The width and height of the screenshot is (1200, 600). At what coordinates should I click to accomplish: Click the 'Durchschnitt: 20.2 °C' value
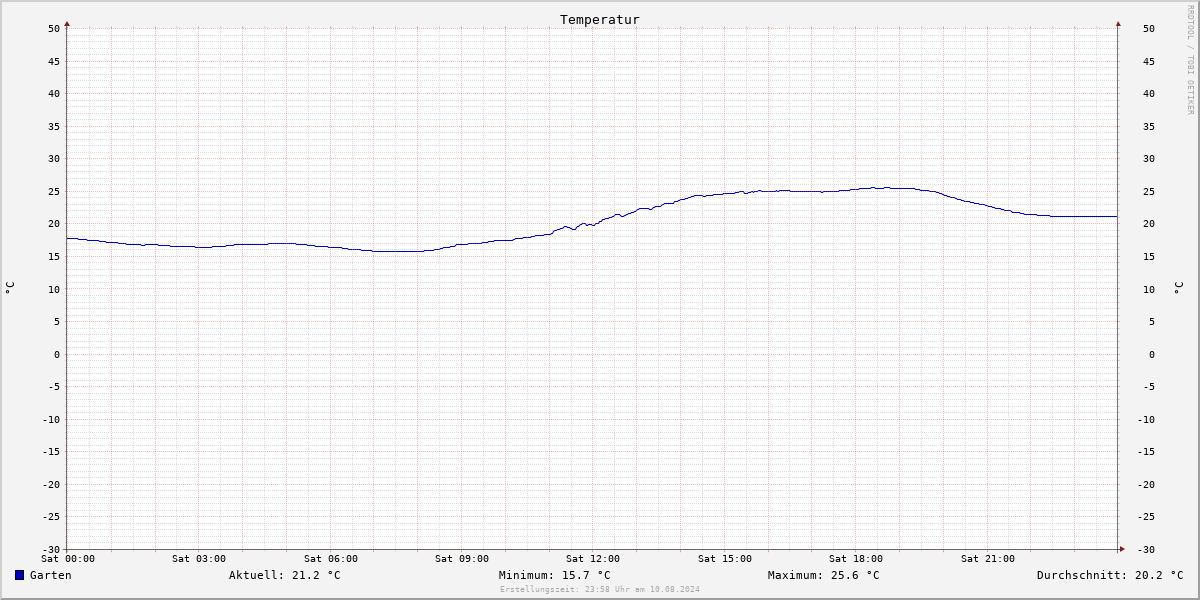click(x=1110, y=575)
